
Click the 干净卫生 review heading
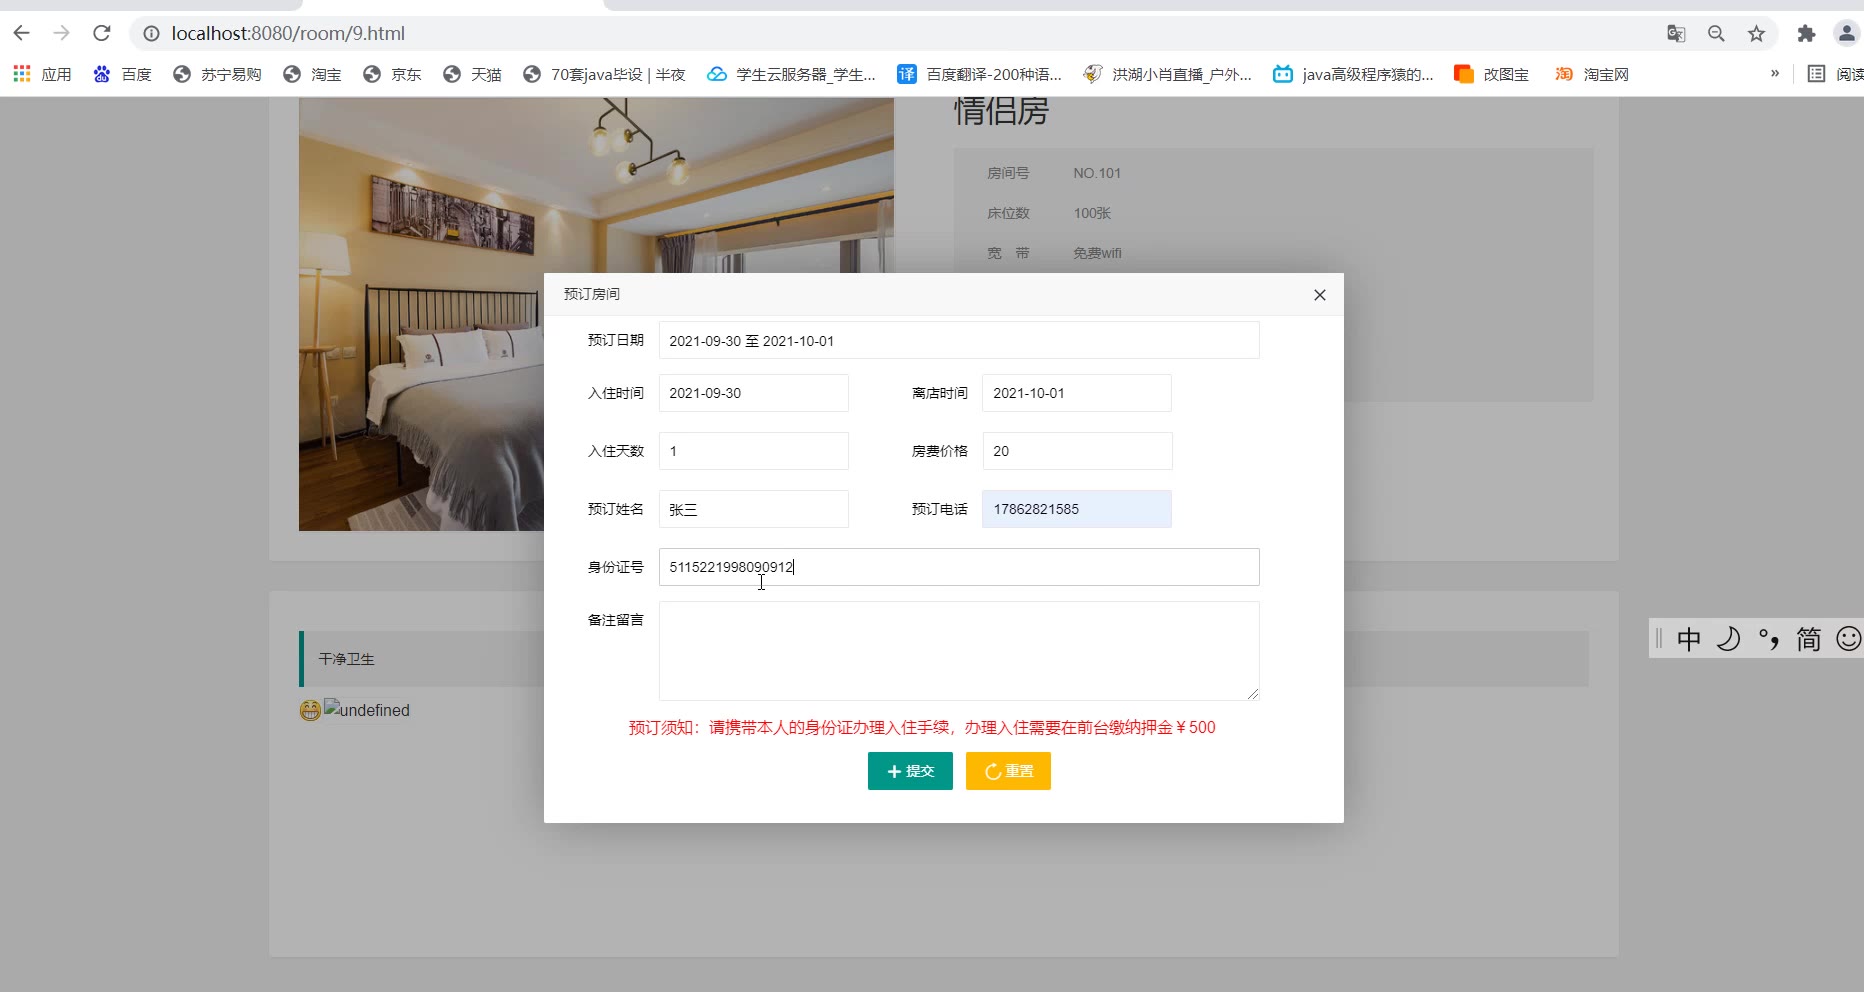(347, 659)
